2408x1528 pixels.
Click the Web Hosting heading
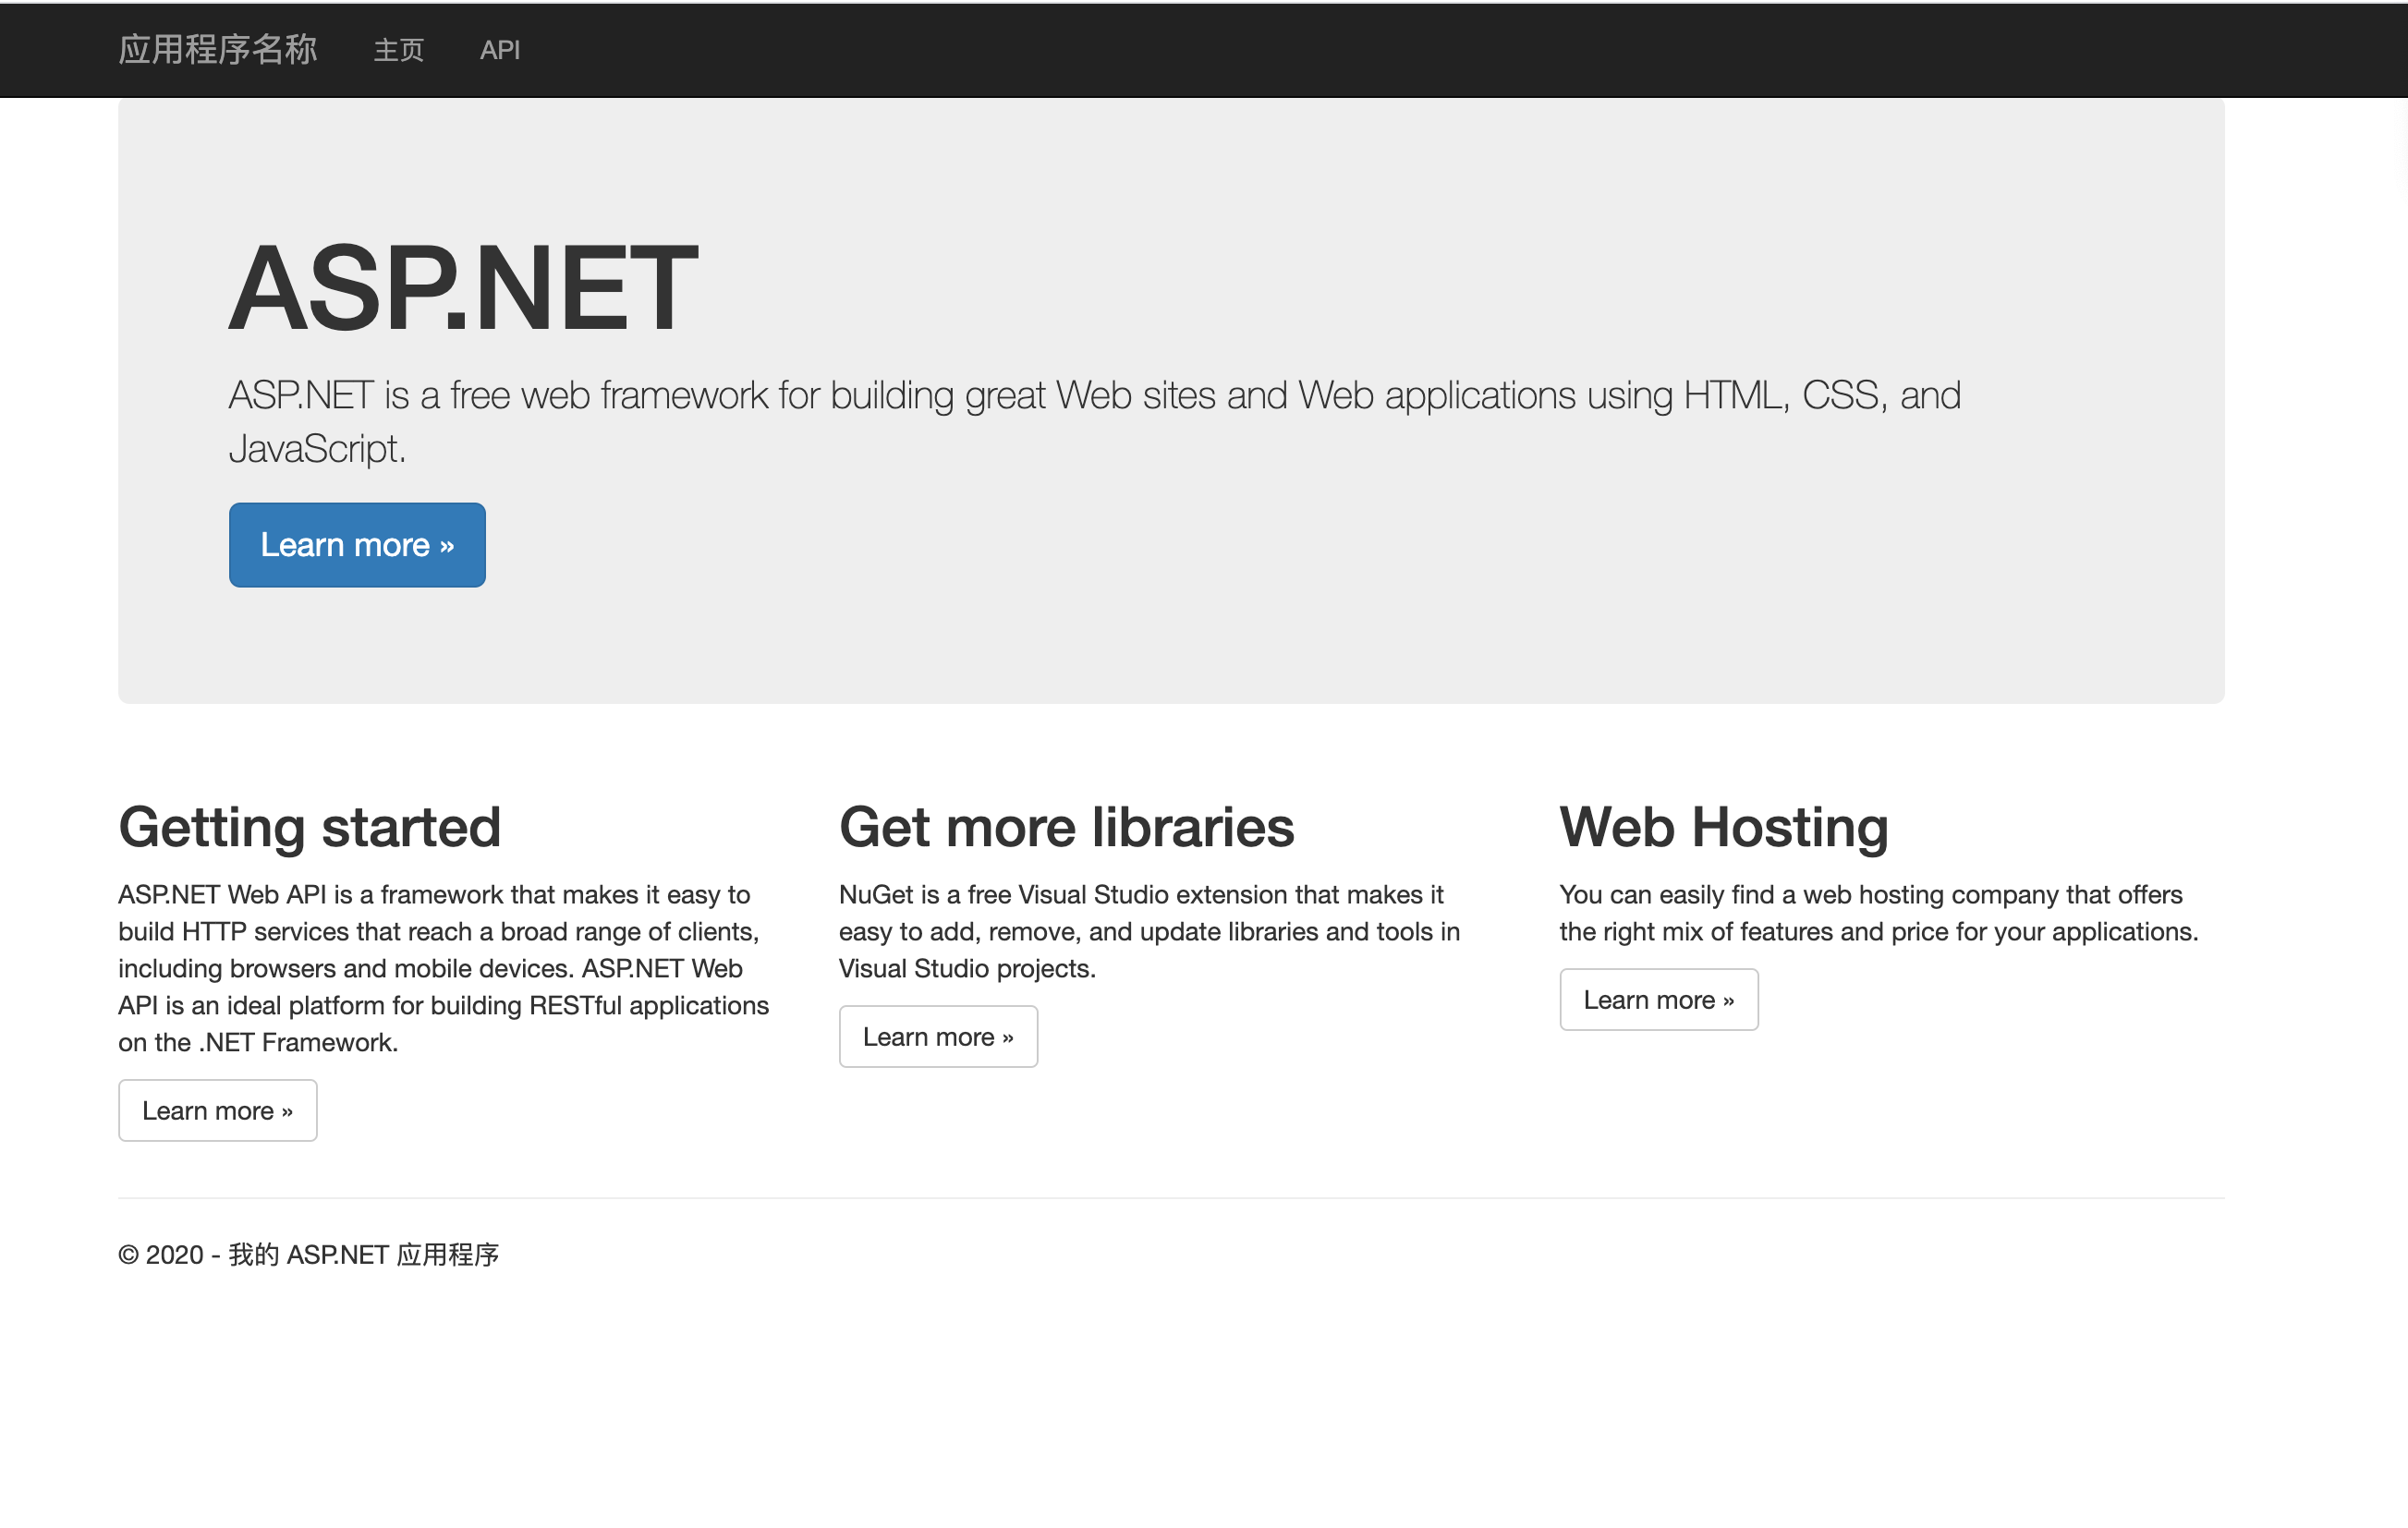[x=1724, y=827]
